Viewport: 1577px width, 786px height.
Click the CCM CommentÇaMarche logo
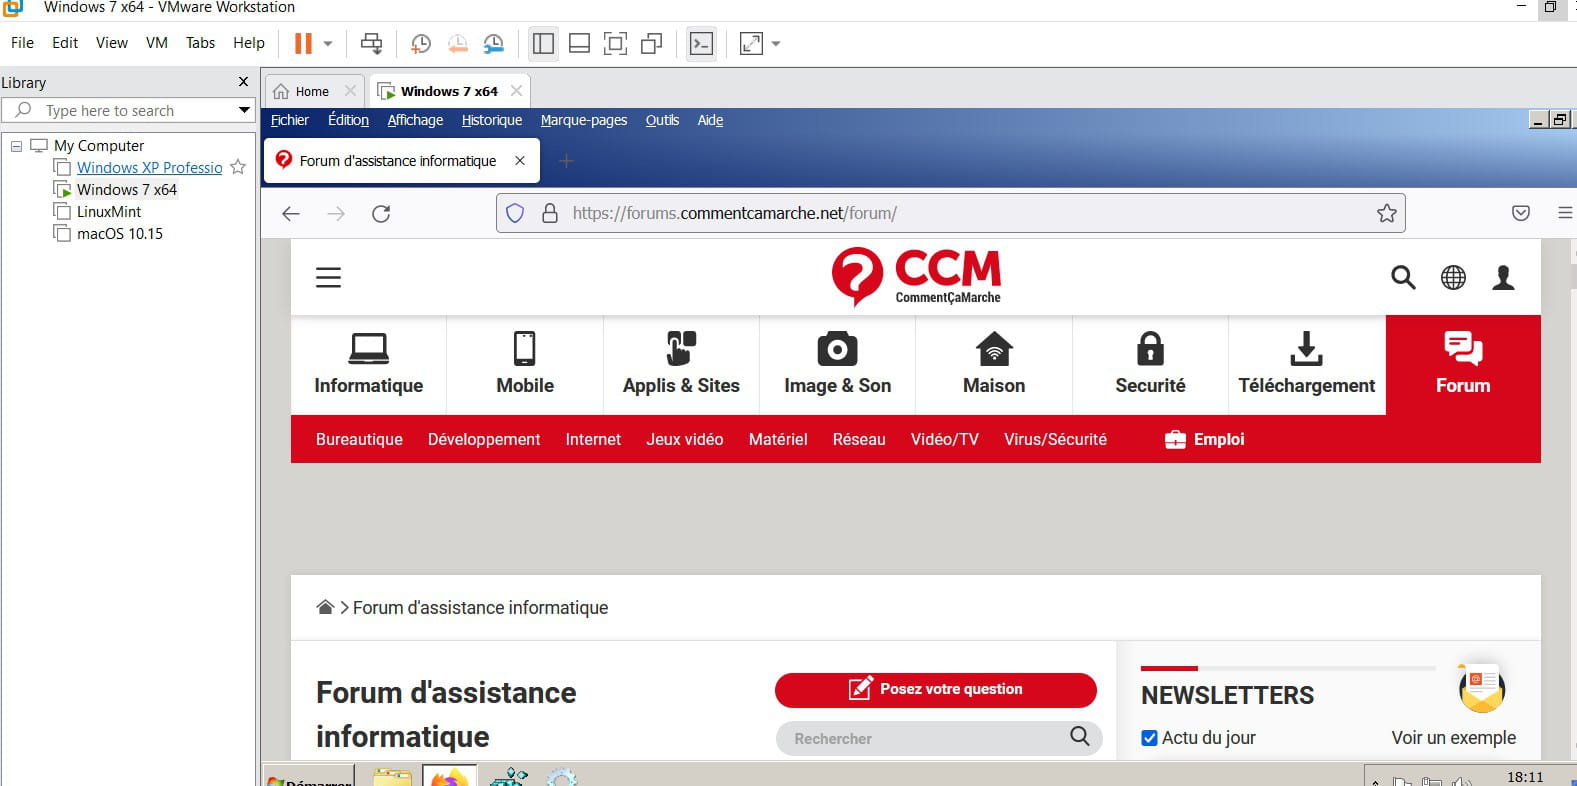coord(916,276)
